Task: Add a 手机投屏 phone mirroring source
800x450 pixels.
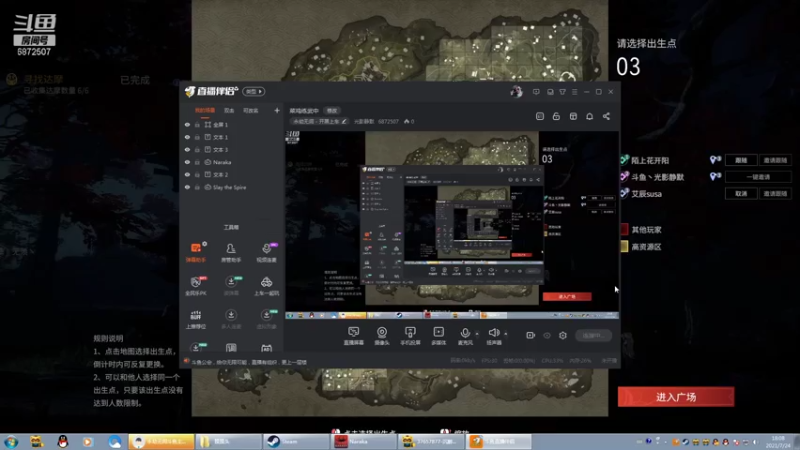Action: (410, 336)
